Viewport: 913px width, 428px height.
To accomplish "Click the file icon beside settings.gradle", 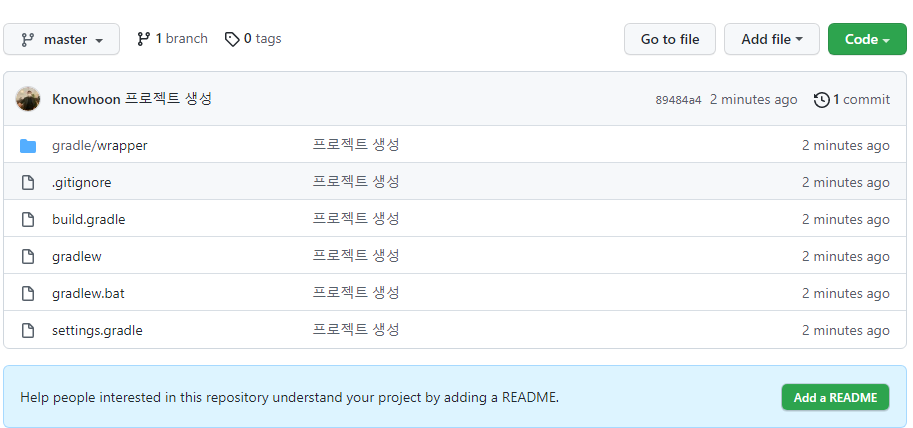I will click(x=28, y=331).
